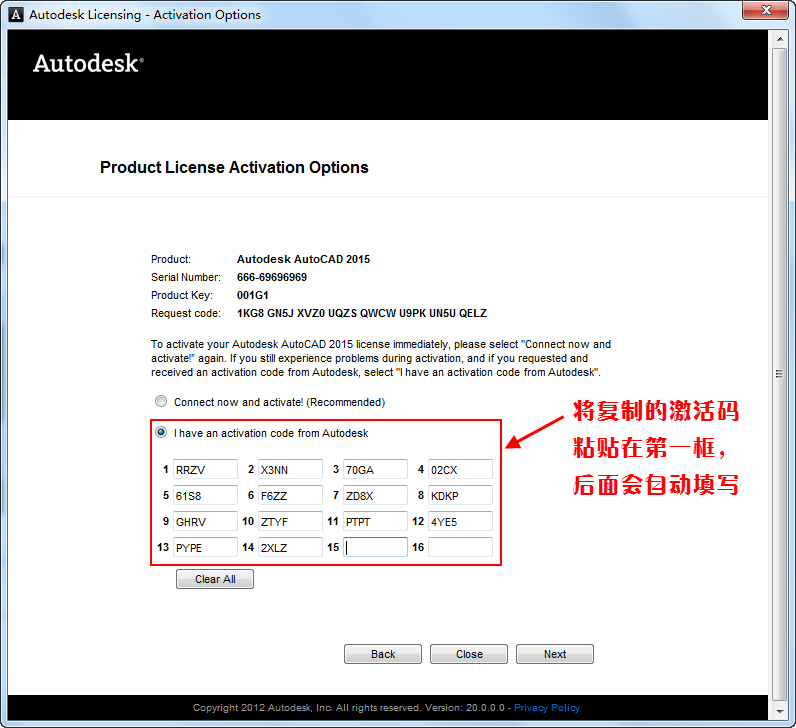Click activation code field 4 containing 02CX
796x728 pixels.
[460, 469]
